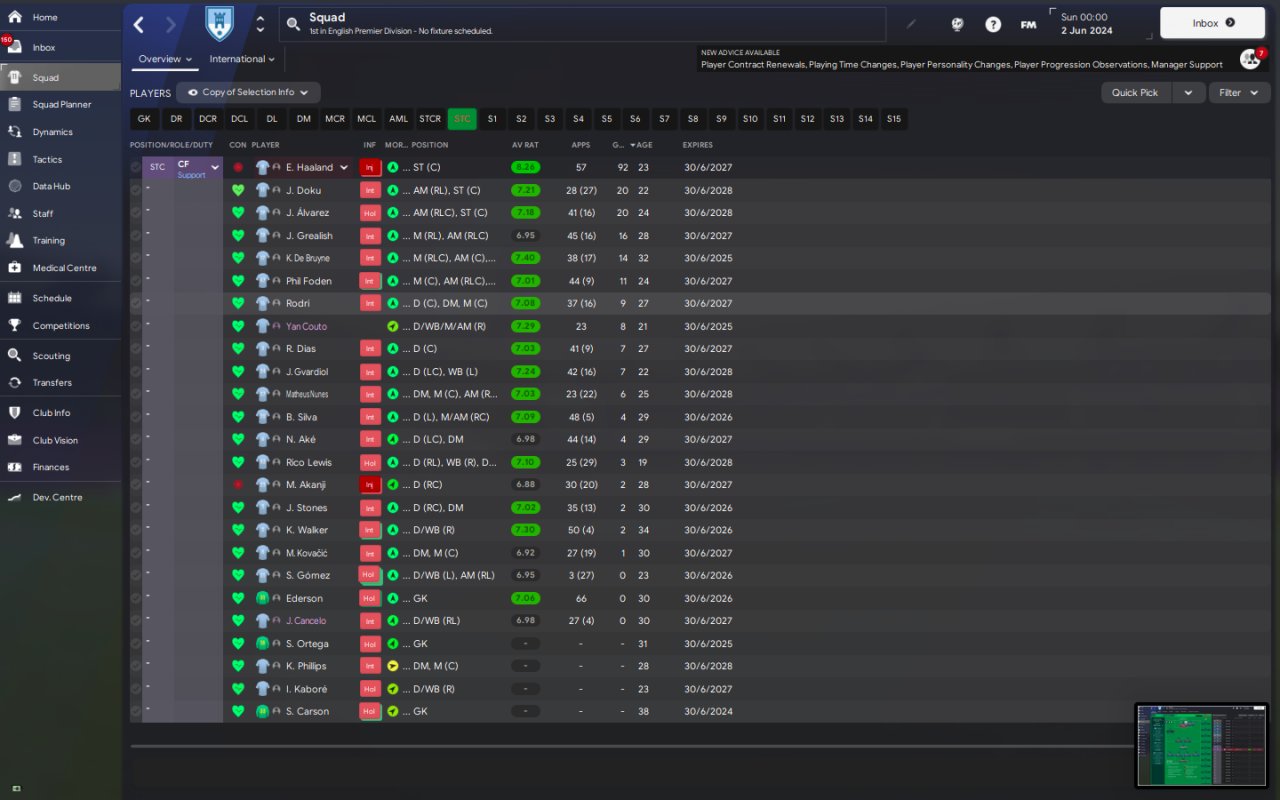The height and width of the screenshot is (800, 1280).
Task: Open Squad Planner clipboard icon
Action: [x=15, y=104]
